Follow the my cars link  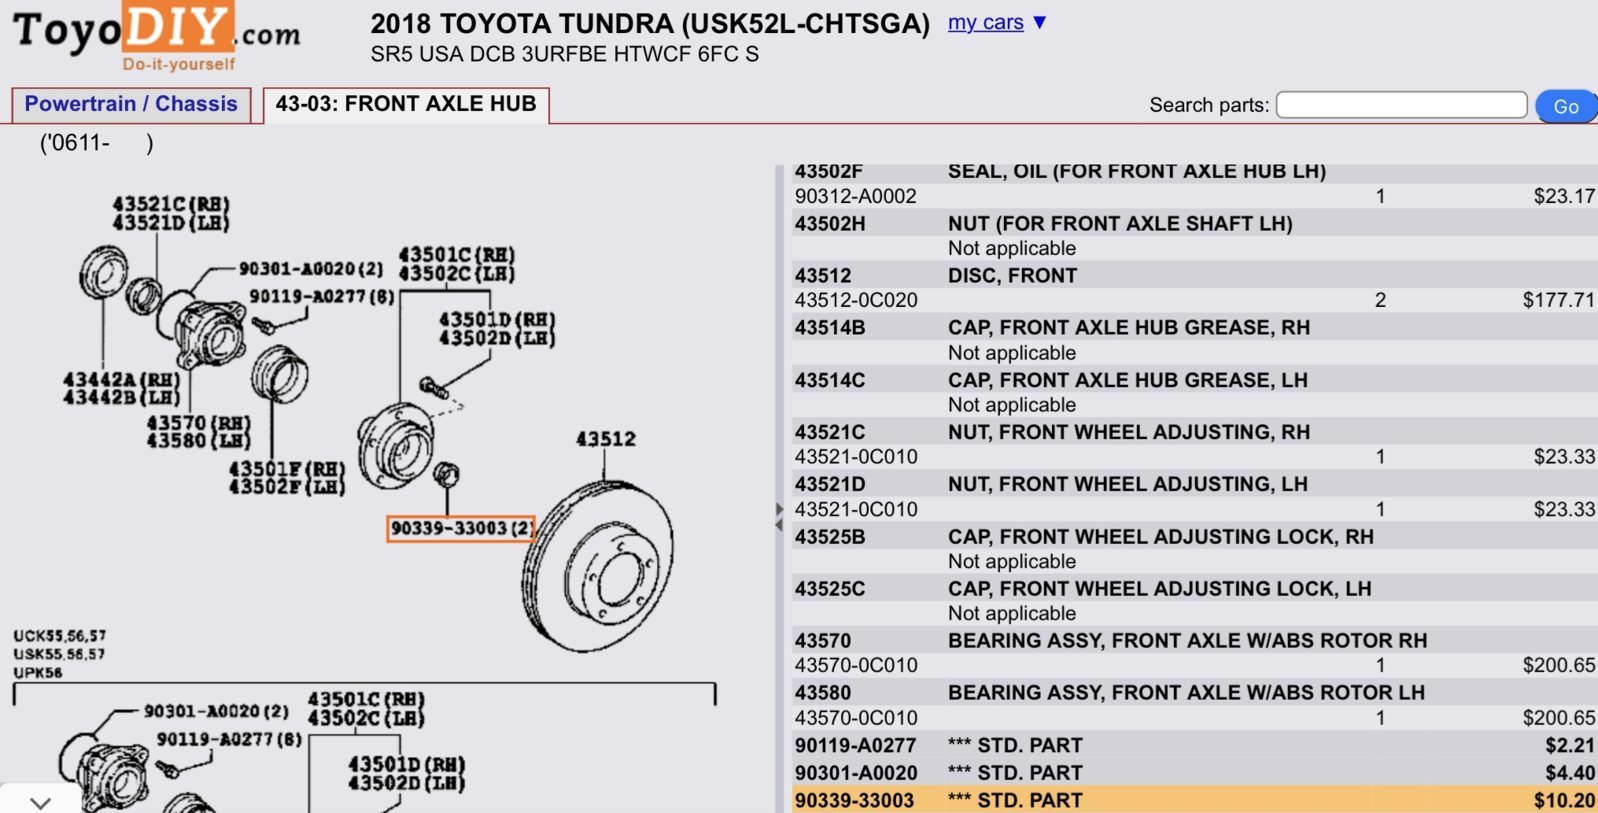coord(986,22)
